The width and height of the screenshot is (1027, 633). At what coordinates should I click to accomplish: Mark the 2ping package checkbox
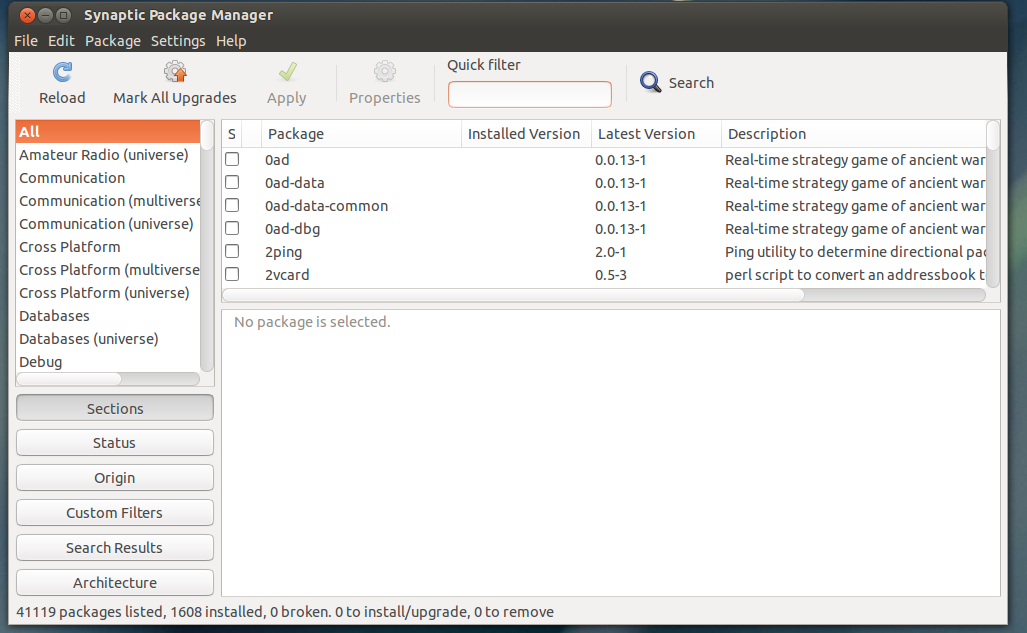pyautogui.click(x=232, y=252)
